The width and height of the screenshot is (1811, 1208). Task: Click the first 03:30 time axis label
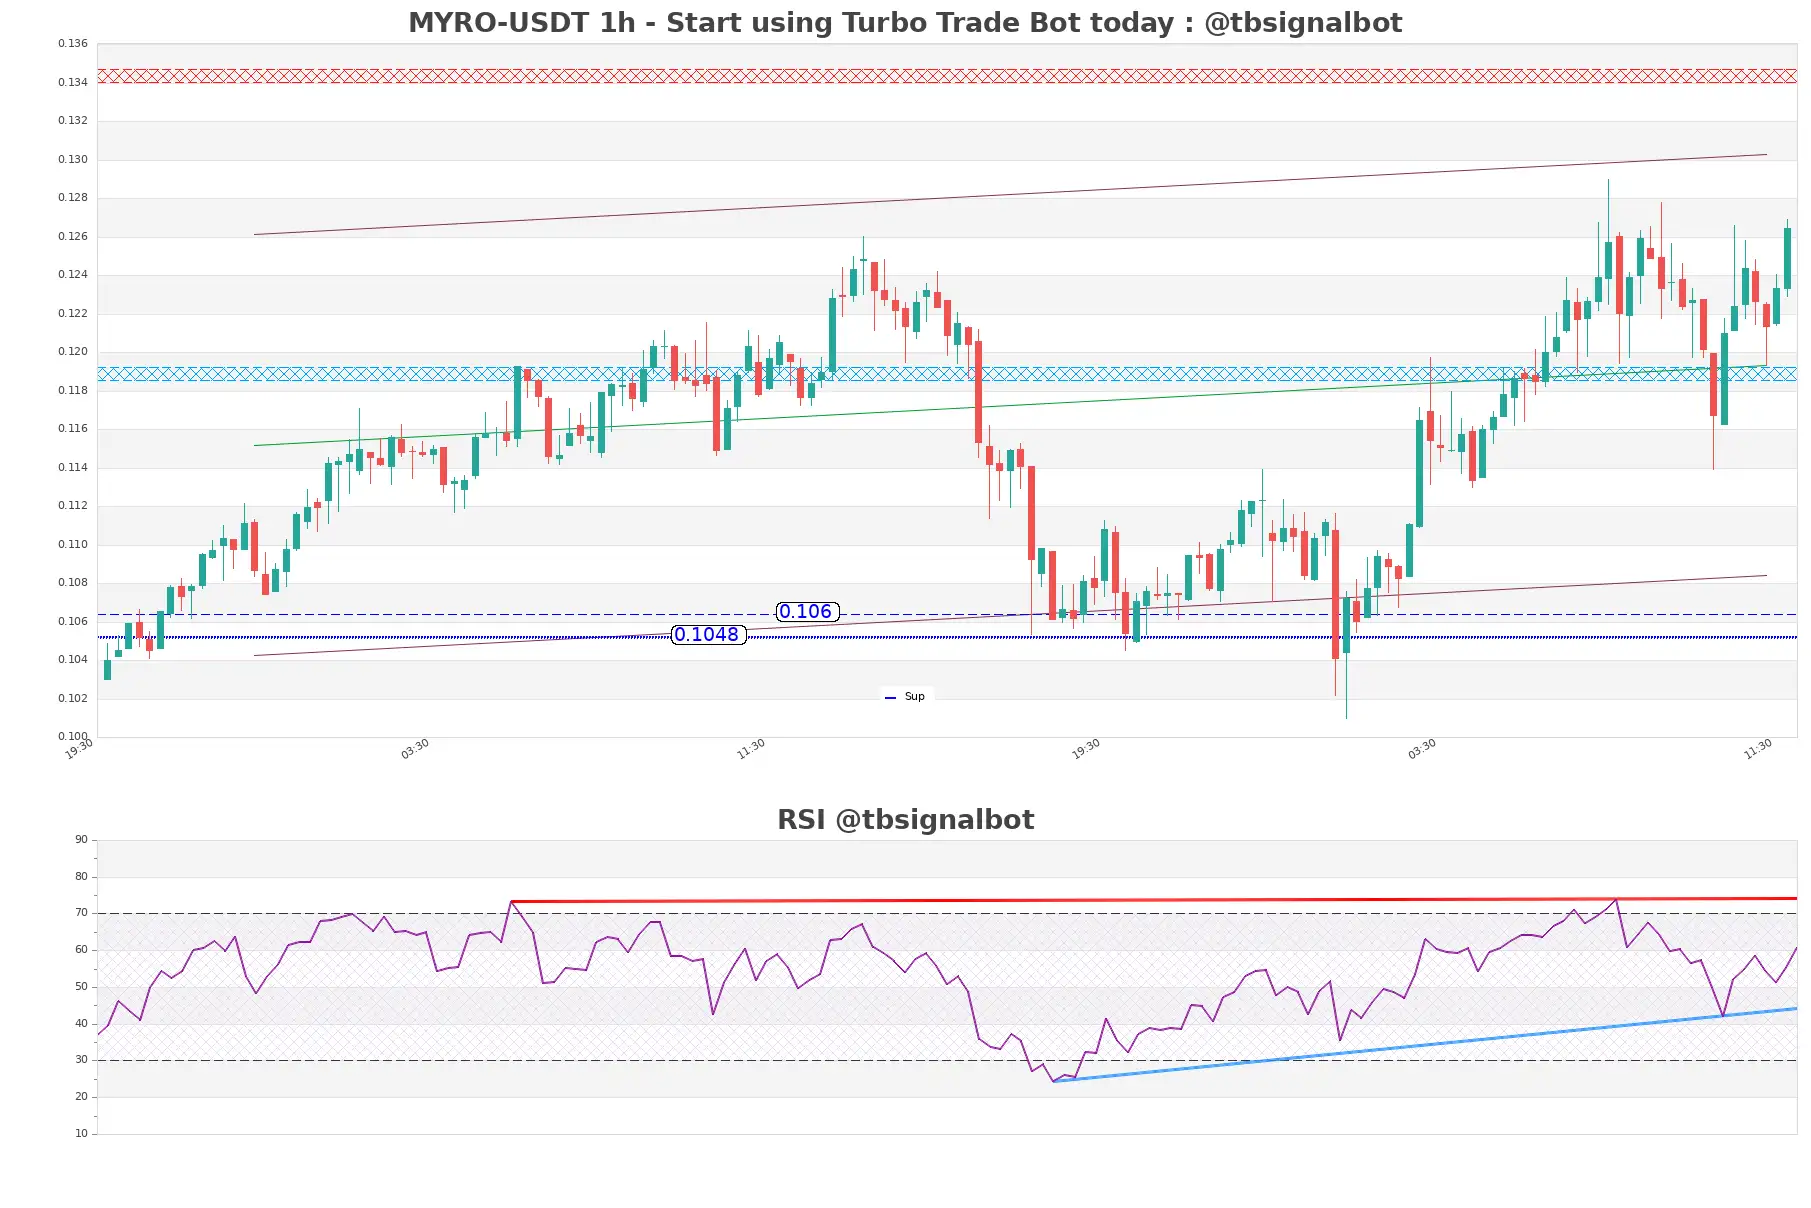click(415, 749)
